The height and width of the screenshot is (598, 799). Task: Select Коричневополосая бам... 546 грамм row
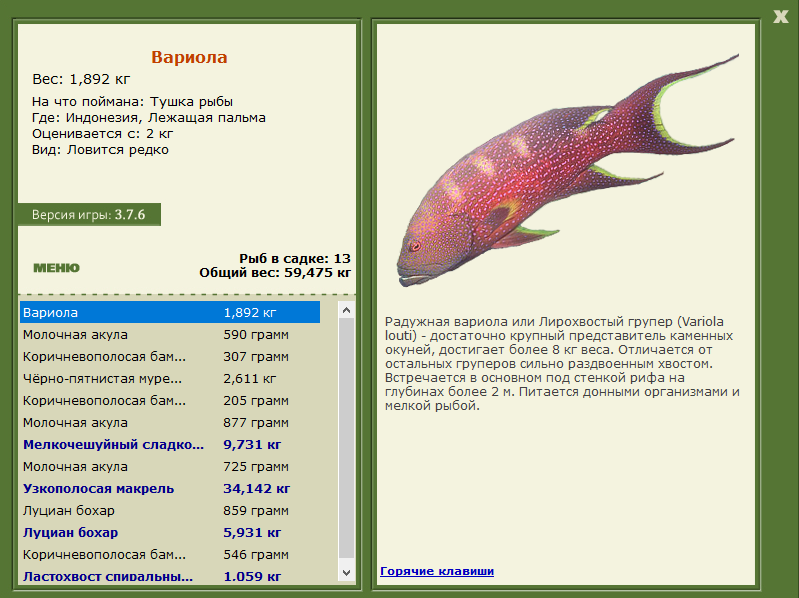(170, 554)
